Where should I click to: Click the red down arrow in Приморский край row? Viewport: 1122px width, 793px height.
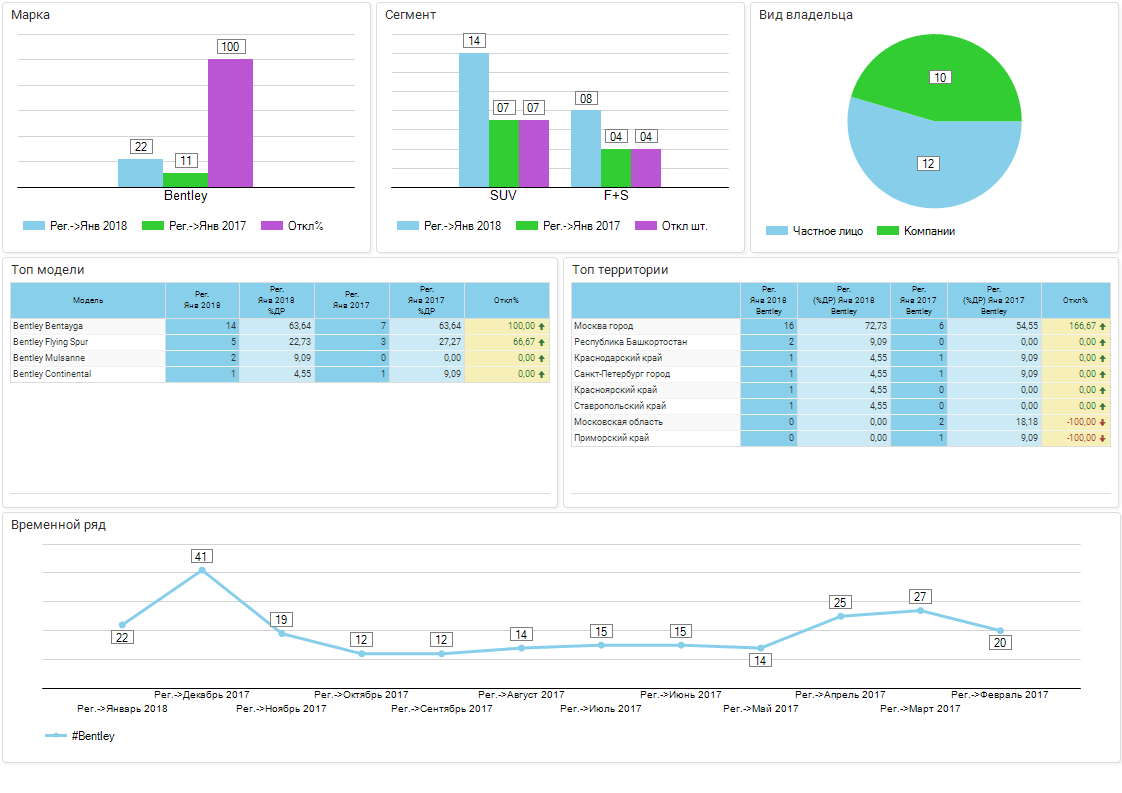pos(1103,438)
